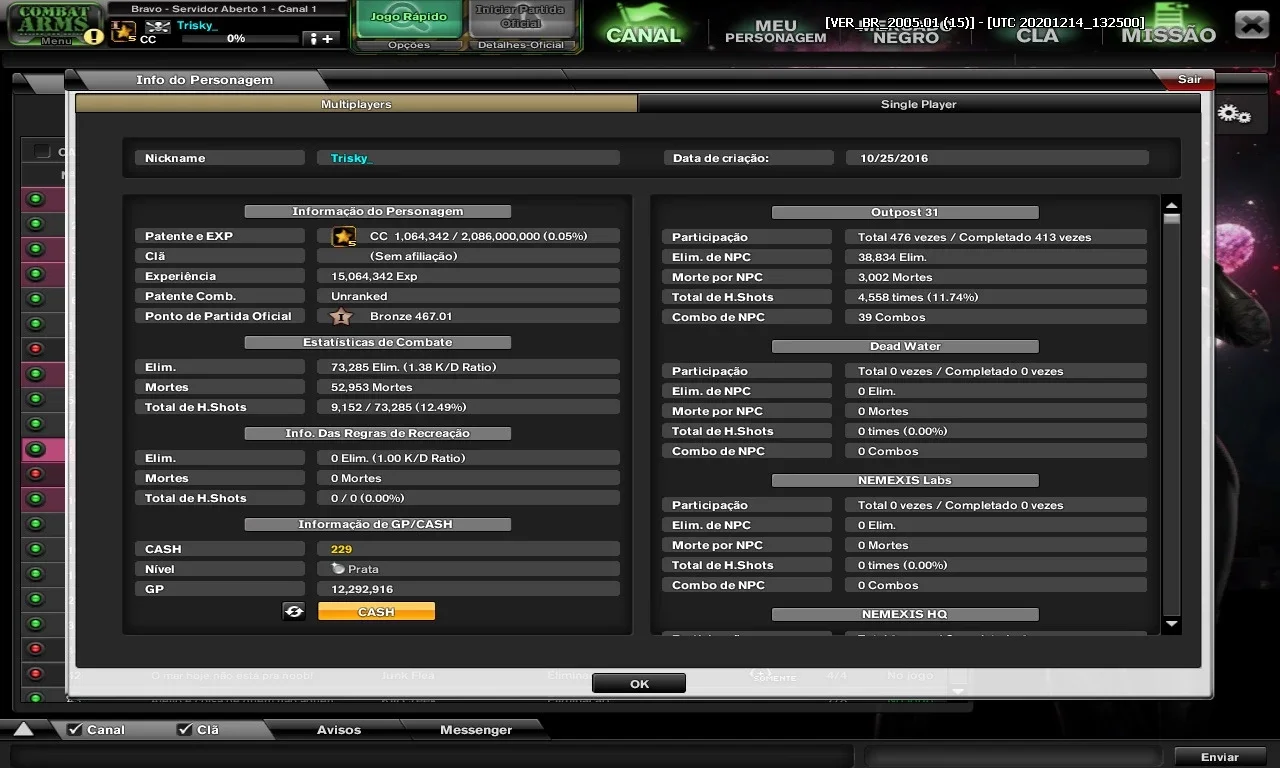The height and width of the screenshot is (768, 1280).
Task: Select the Multiplayers tab
Action: [x=356, y=104]
